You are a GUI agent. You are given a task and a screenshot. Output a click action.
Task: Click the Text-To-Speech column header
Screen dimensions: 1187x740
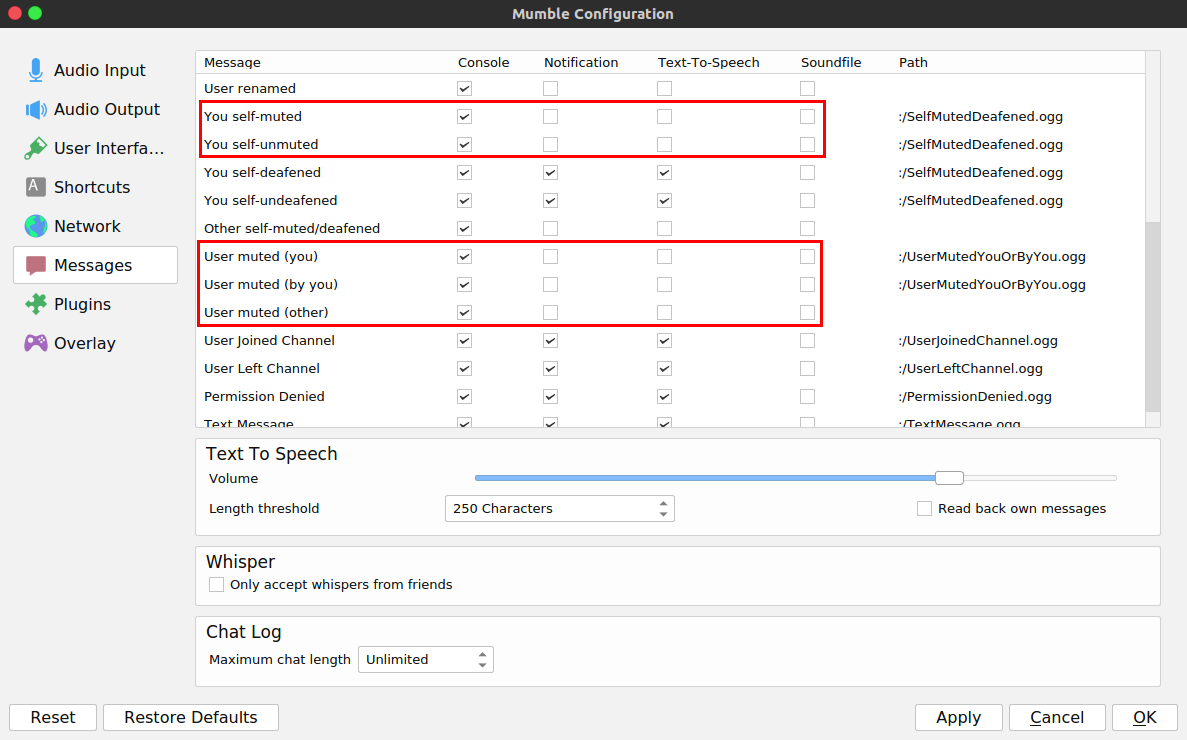[x=709, y=63]
